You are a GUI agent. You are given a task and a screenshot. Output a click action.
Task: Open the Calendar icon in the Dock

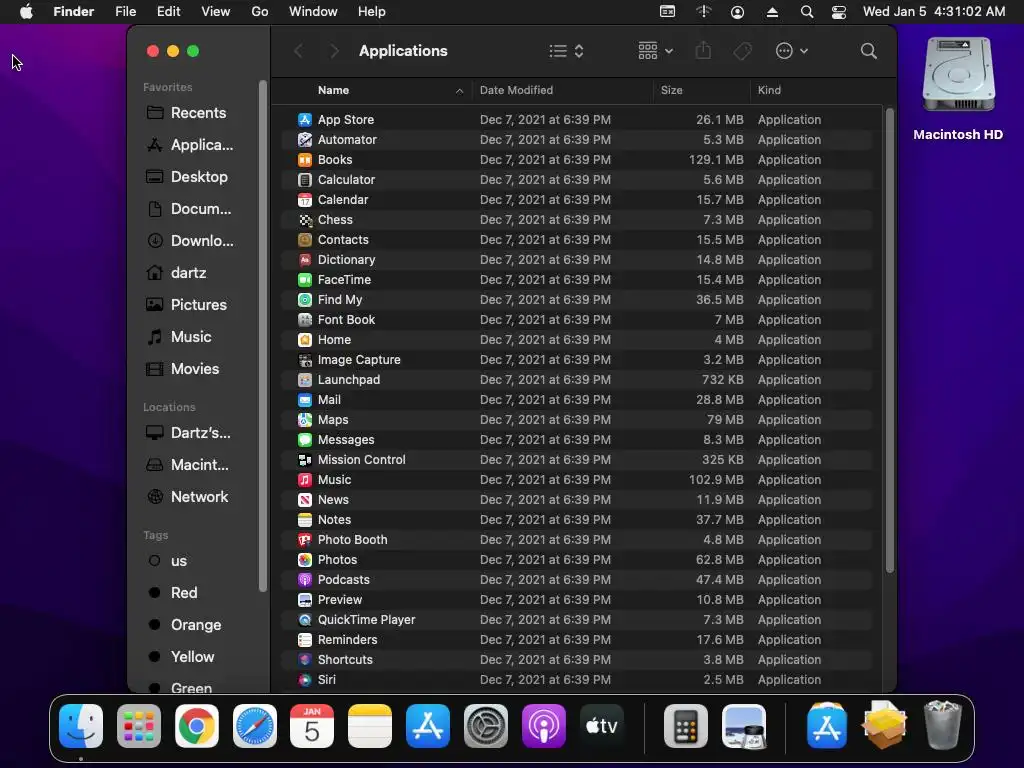312,726
